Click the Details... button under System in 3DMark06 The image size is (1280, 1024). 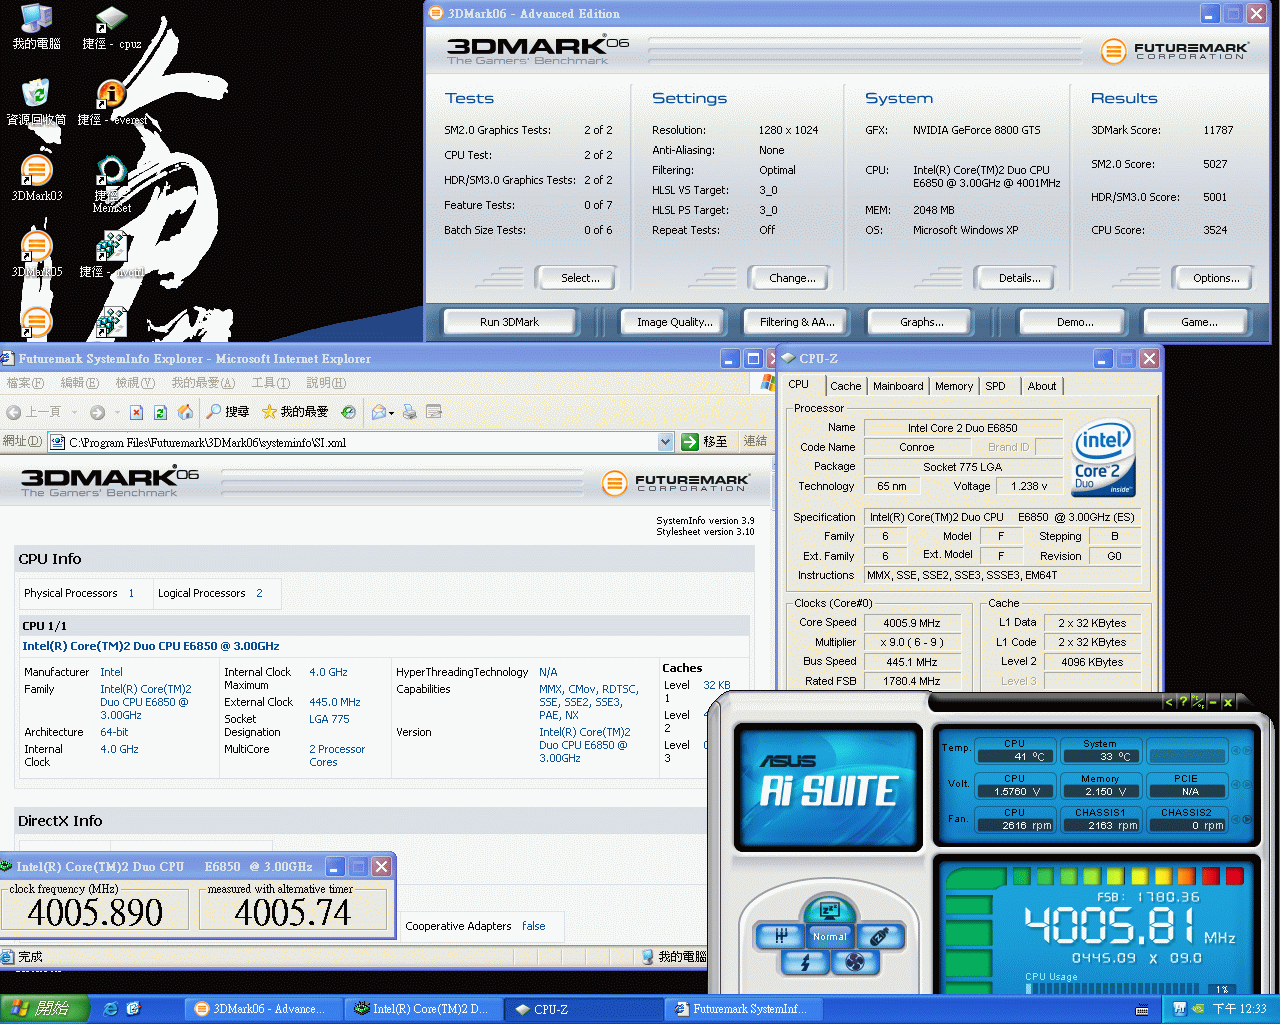(1015, 278)
